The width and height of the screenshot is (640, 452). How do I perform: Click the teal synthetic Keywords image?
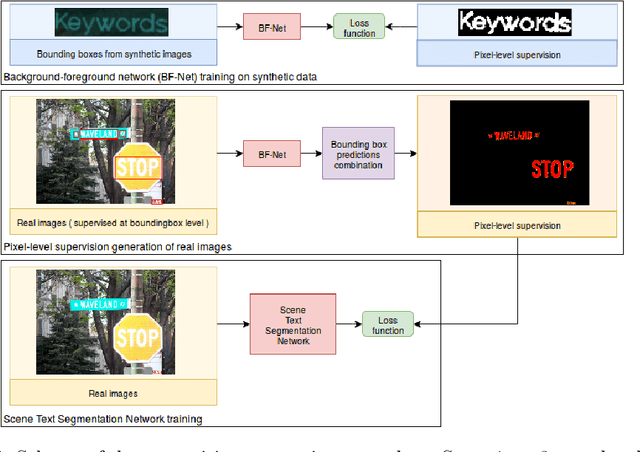[112, 22]
